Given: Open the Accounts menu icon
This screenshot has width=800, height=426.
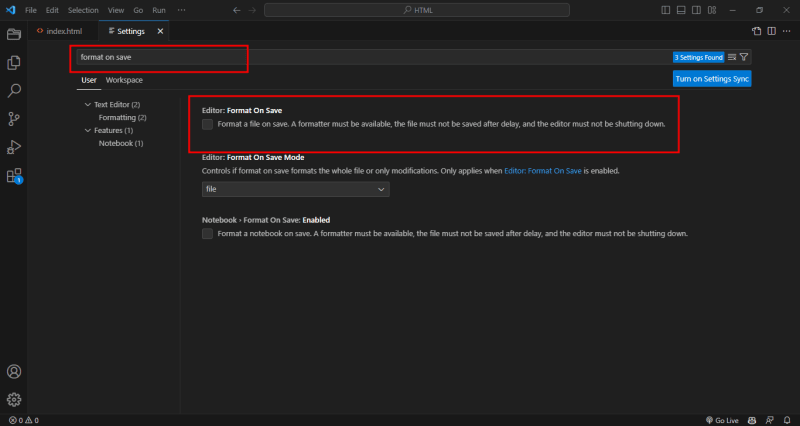Looking at the screenshot, I should (14, 371).
